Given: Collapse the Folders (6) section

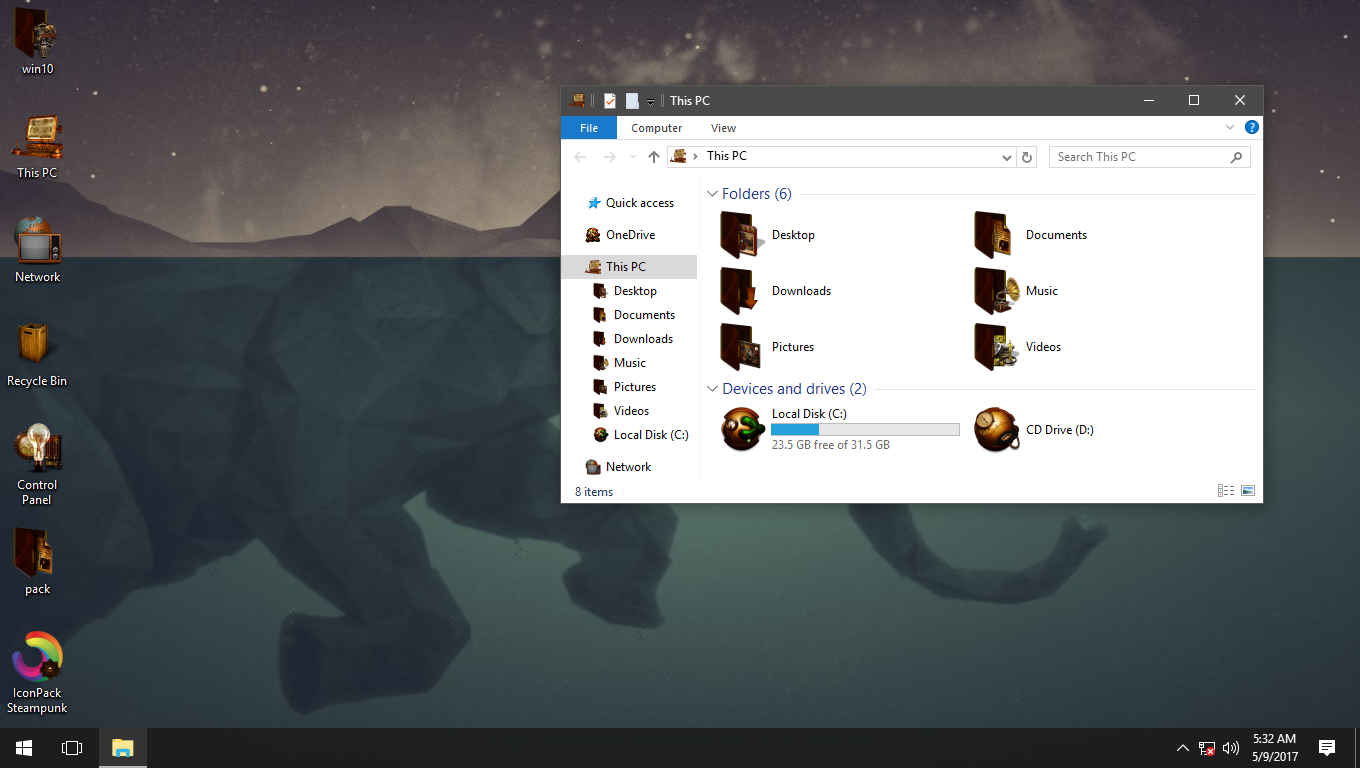Looking at the screenshot, I should (712, 193).
